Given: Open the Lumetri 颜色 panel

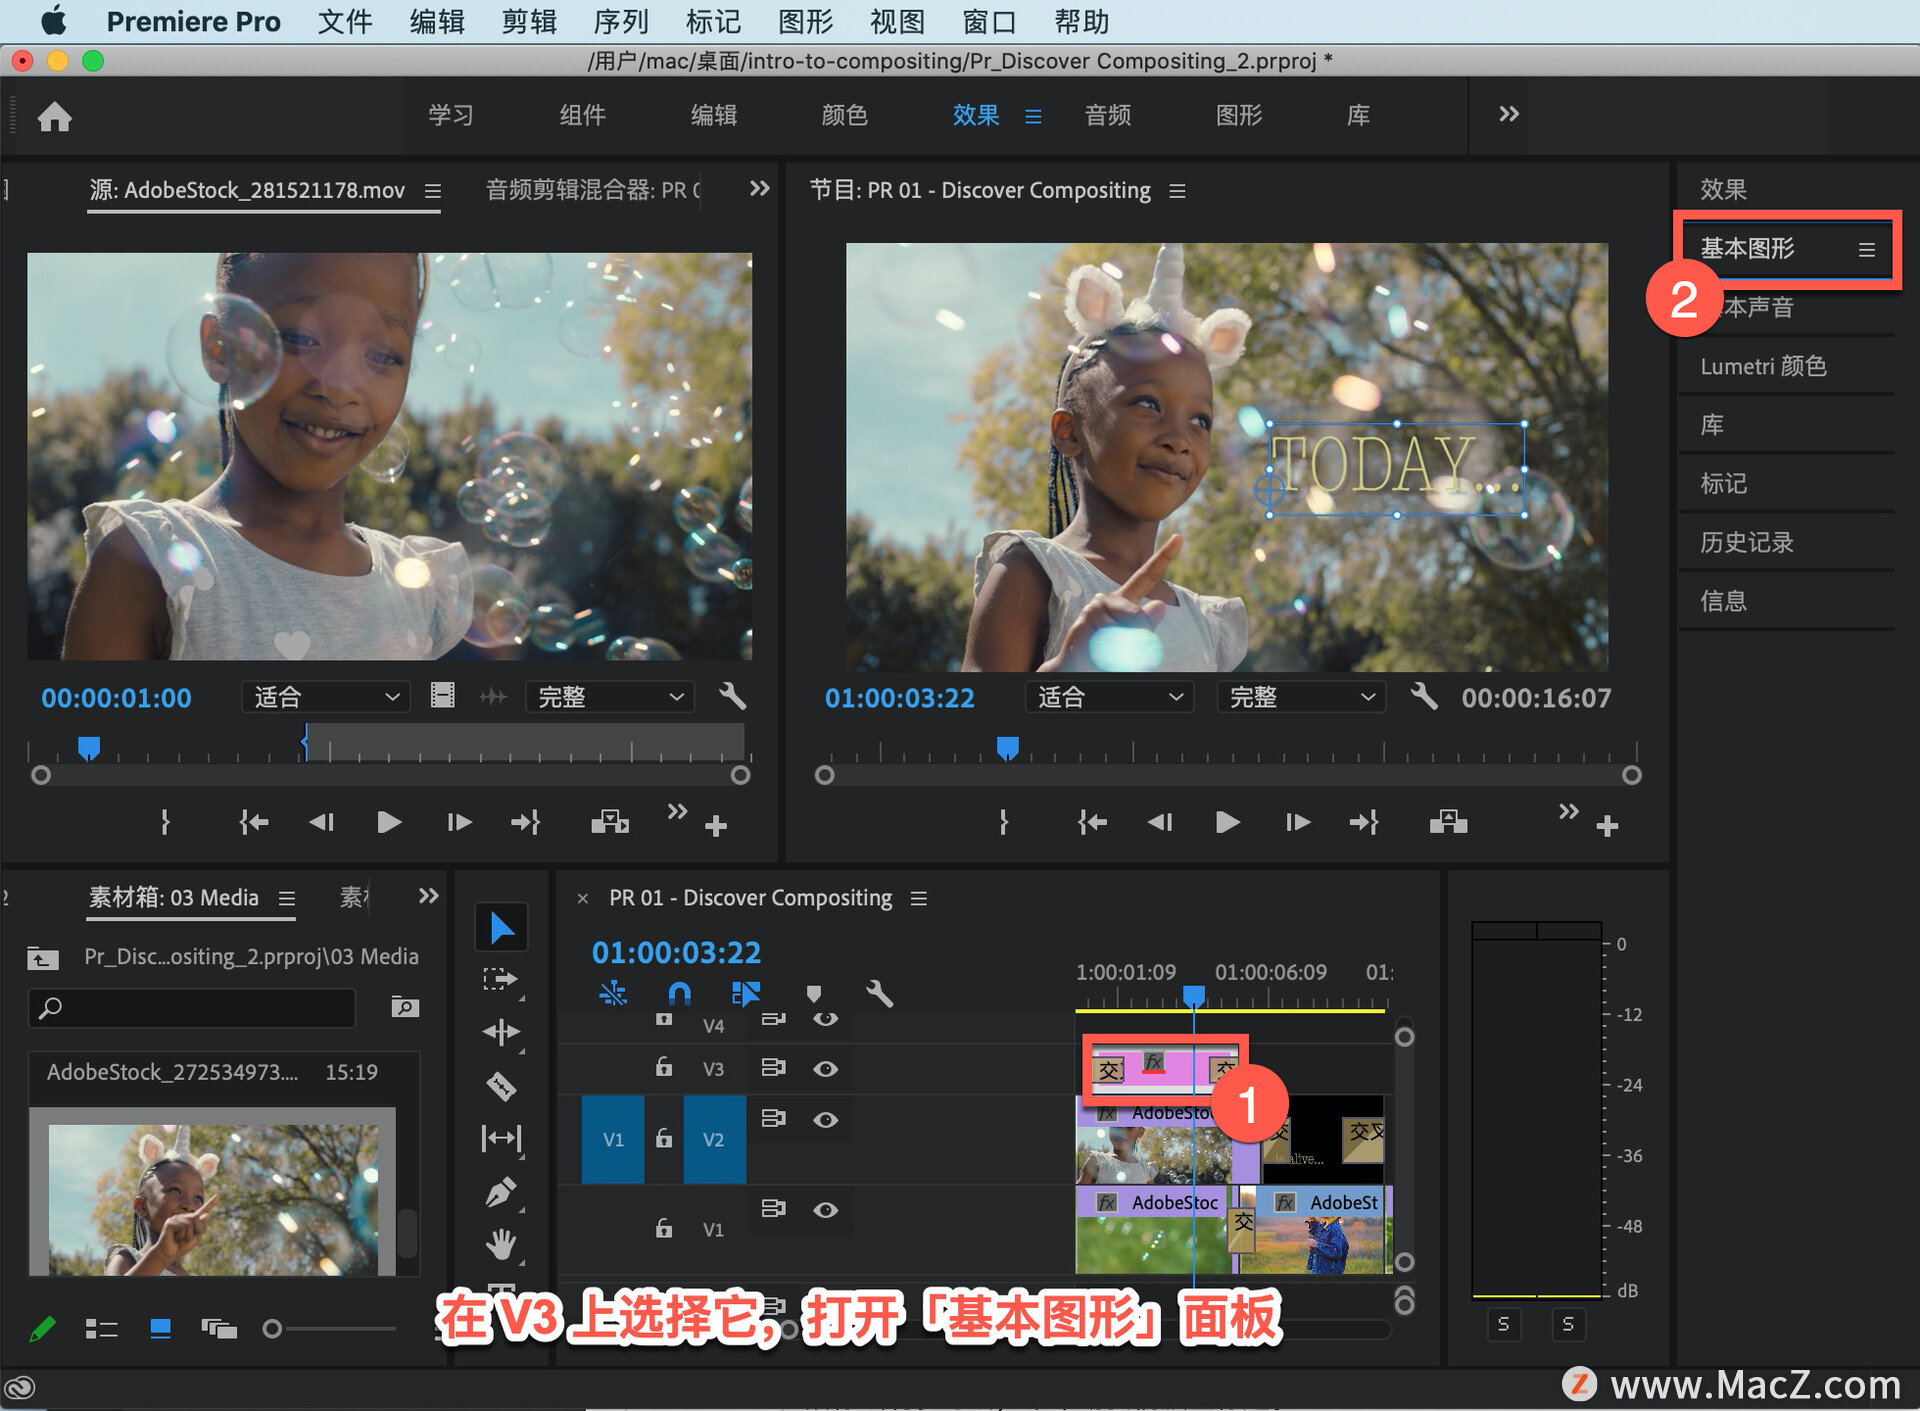Looking at the screenshot, I should pos(1764,366).
